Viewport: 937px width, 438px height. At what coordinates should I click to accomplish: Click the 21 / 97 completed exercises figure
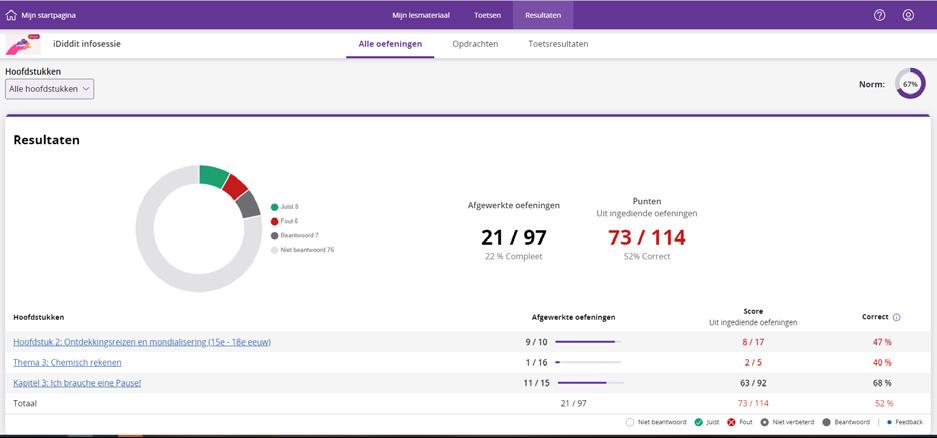pyautogui.click(x=513, y=237)
